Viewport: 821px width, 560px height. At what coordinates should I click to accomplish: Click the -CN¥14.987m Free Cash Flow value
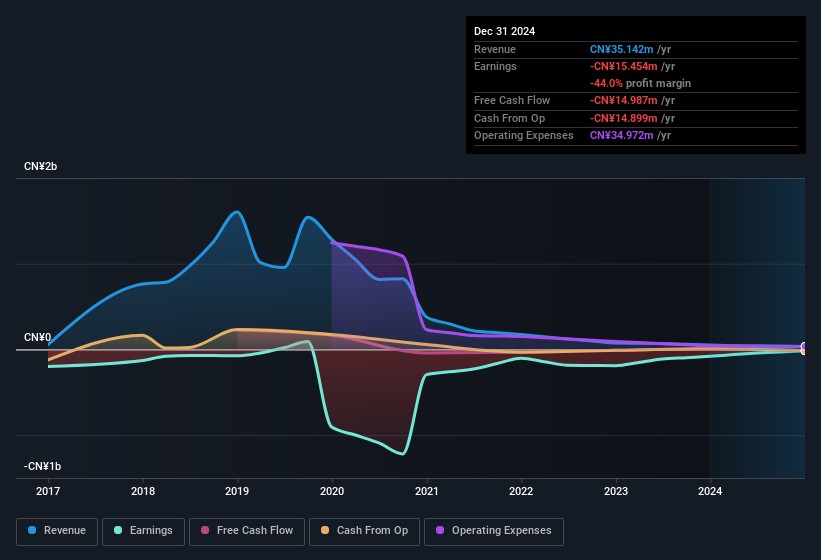point(624,100)
